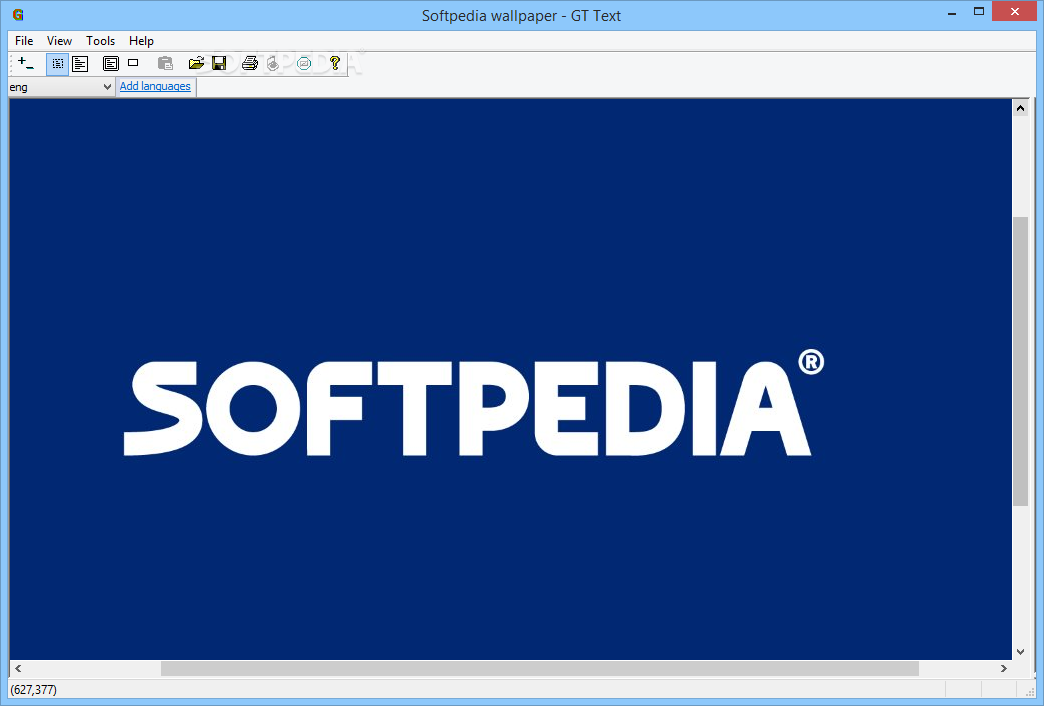Click the zoom plus/minus toolbar icon
Screen dimensions: 1044x706
click(26, 64)
